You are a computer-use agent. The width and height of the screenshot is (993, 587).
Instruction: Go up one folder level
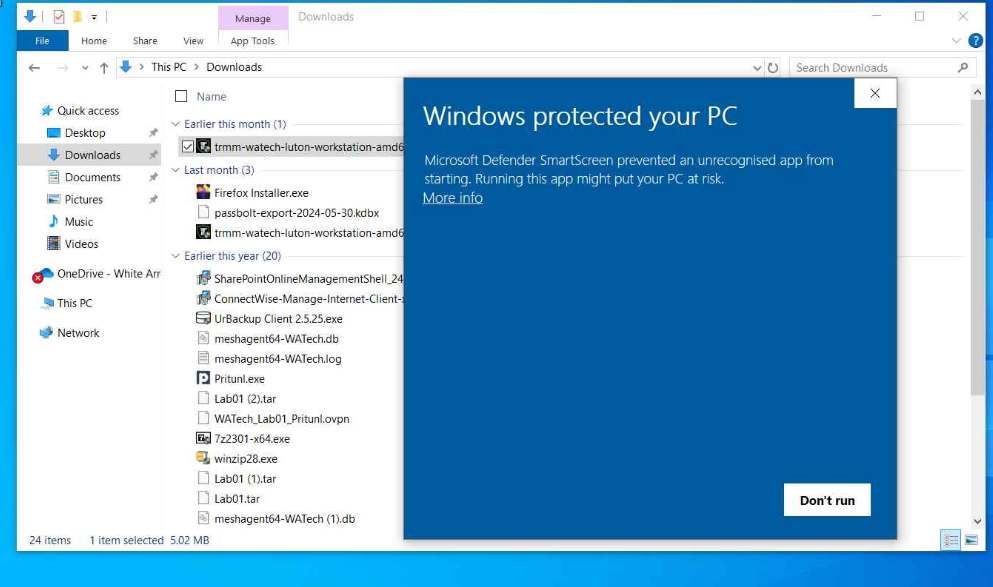104,67
